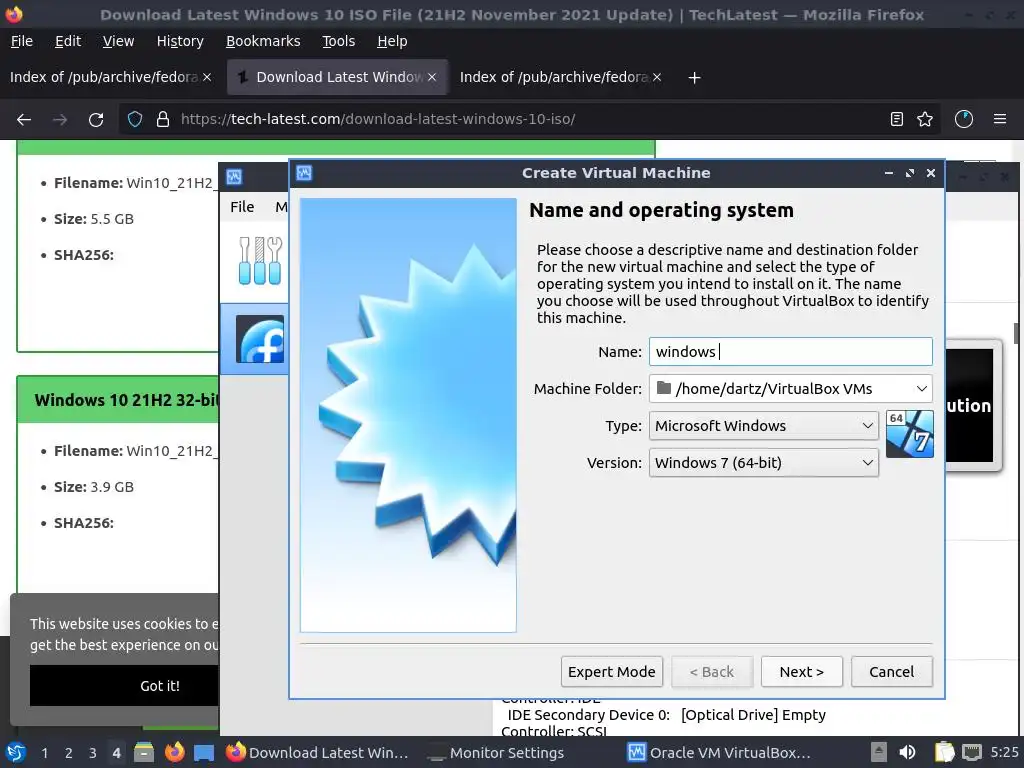Click the Cancel button in the dialog
The width and height of the screenshot is (1024, 768).
pyautogui.click(x=891, y=671)
